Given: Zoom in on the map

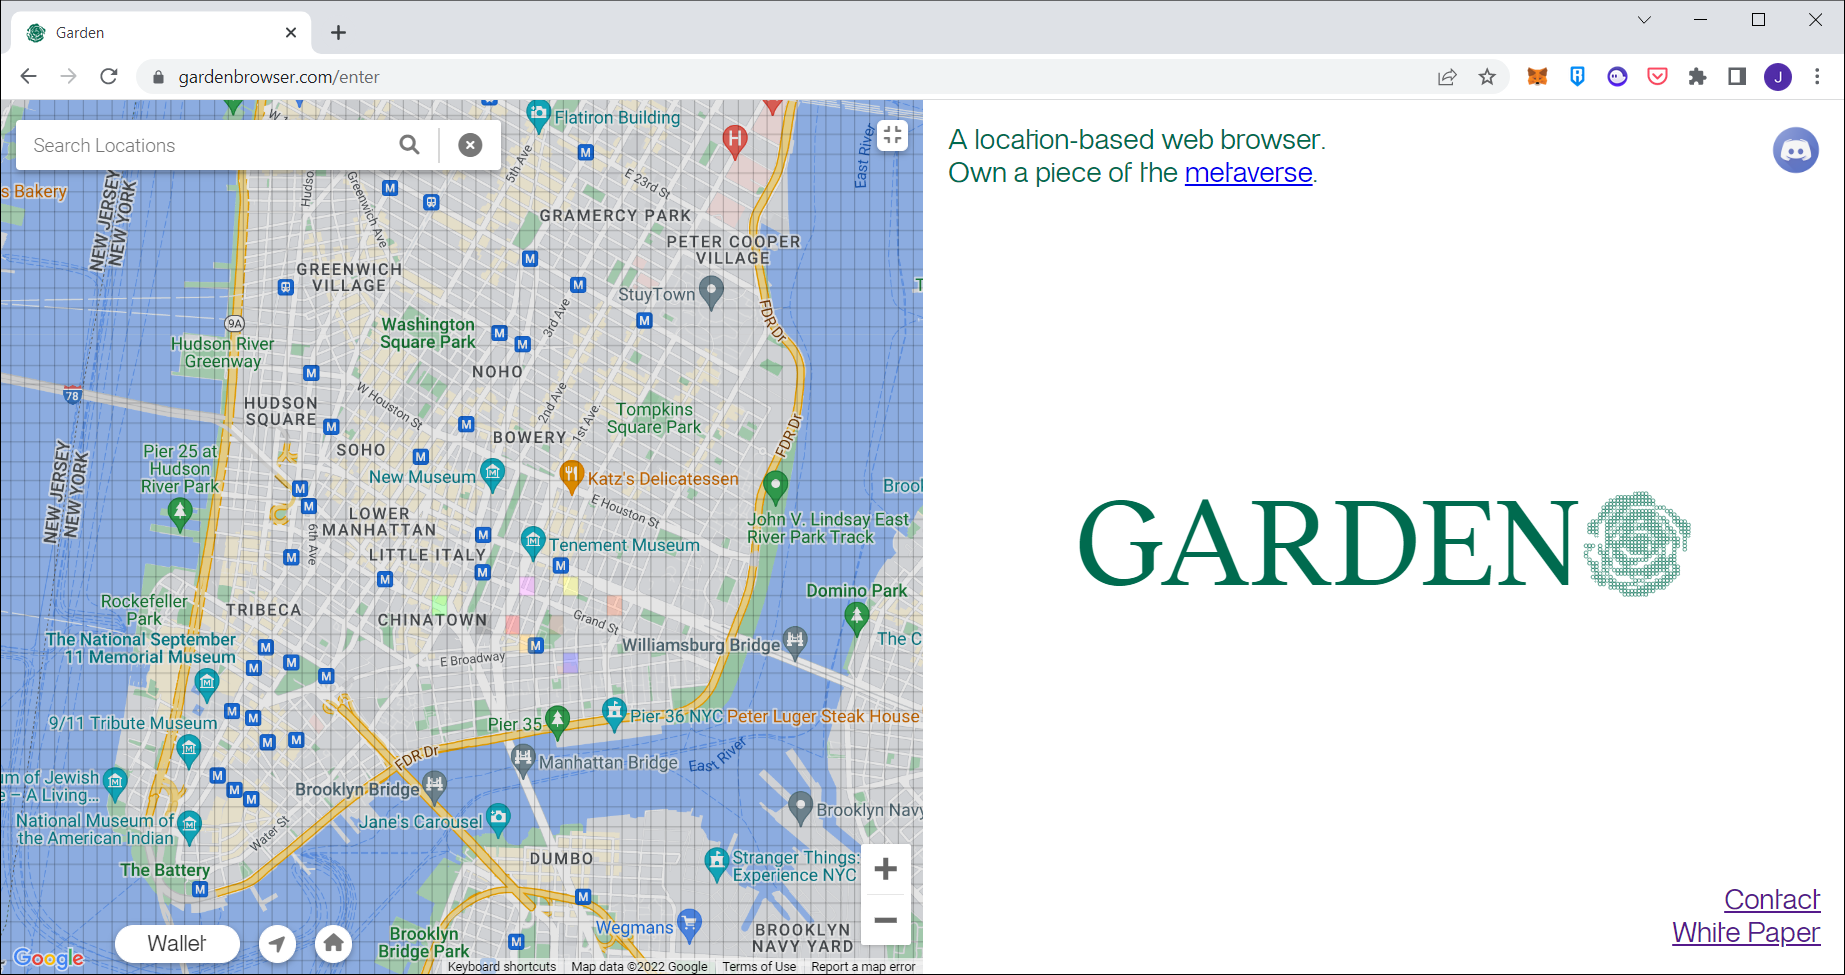Looking at the screenshot, I should [x=885, y=869].
